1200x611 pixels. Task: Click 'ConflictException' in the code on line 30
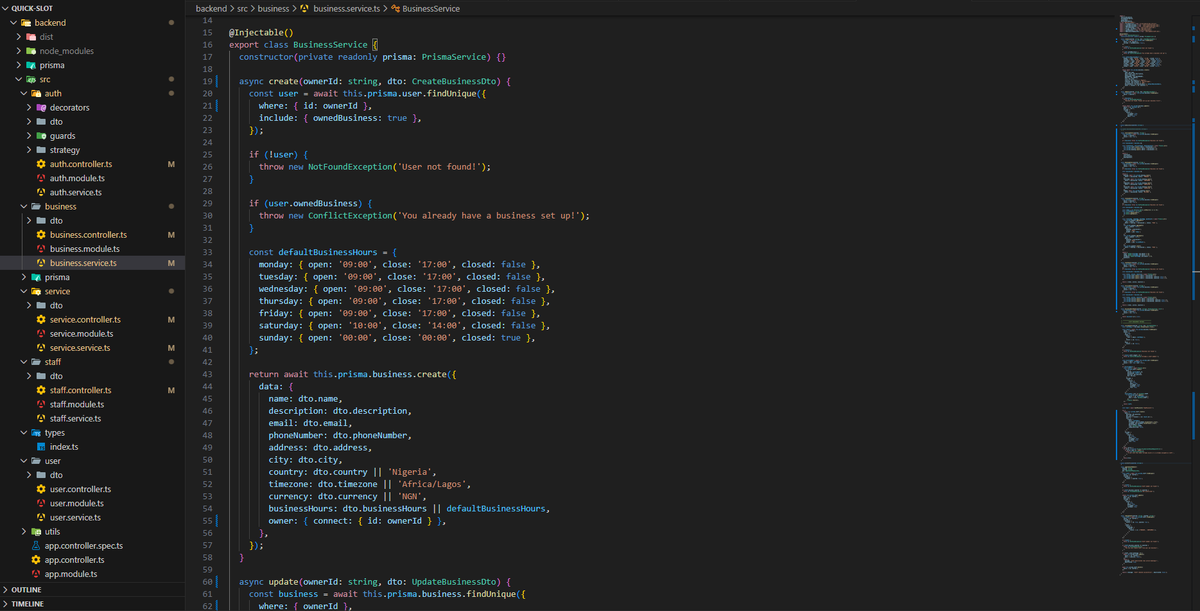[349, 216]
